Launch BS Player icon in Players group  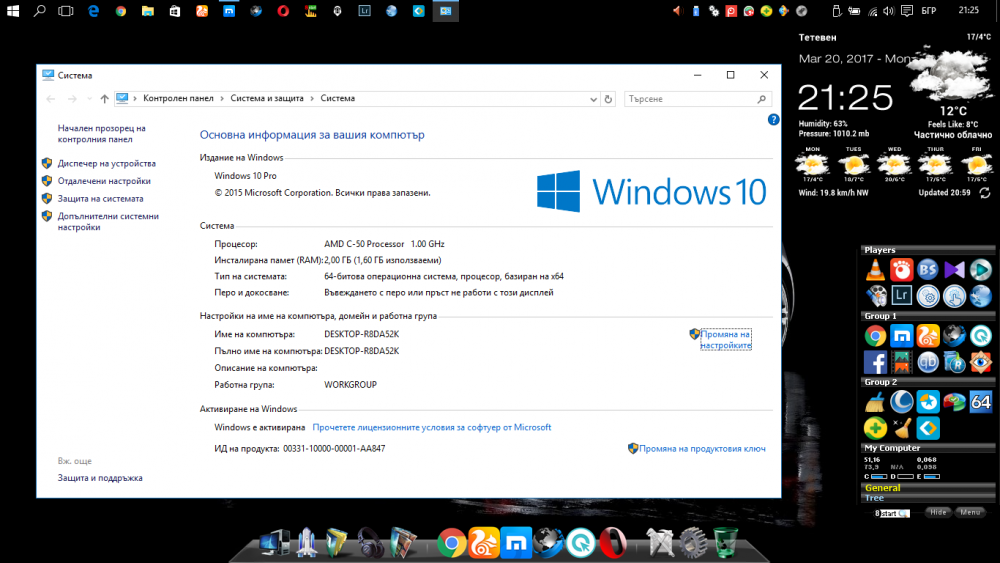928,270
